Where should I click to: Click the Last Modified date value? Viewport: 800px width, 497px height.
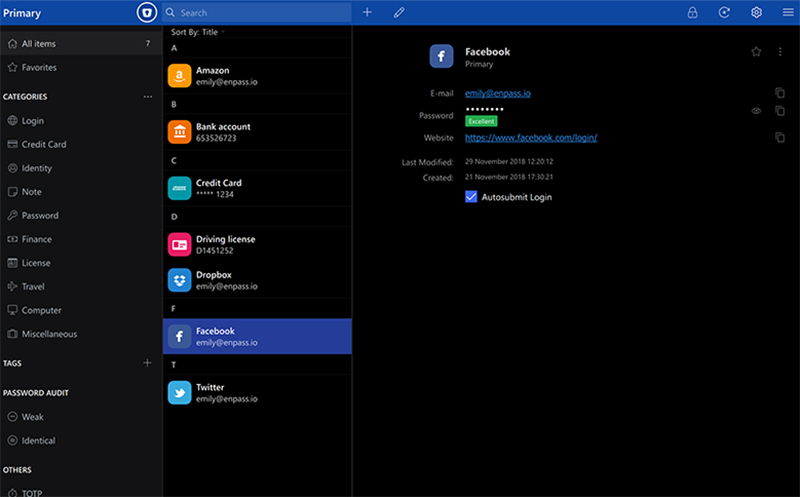click(509, 161)
